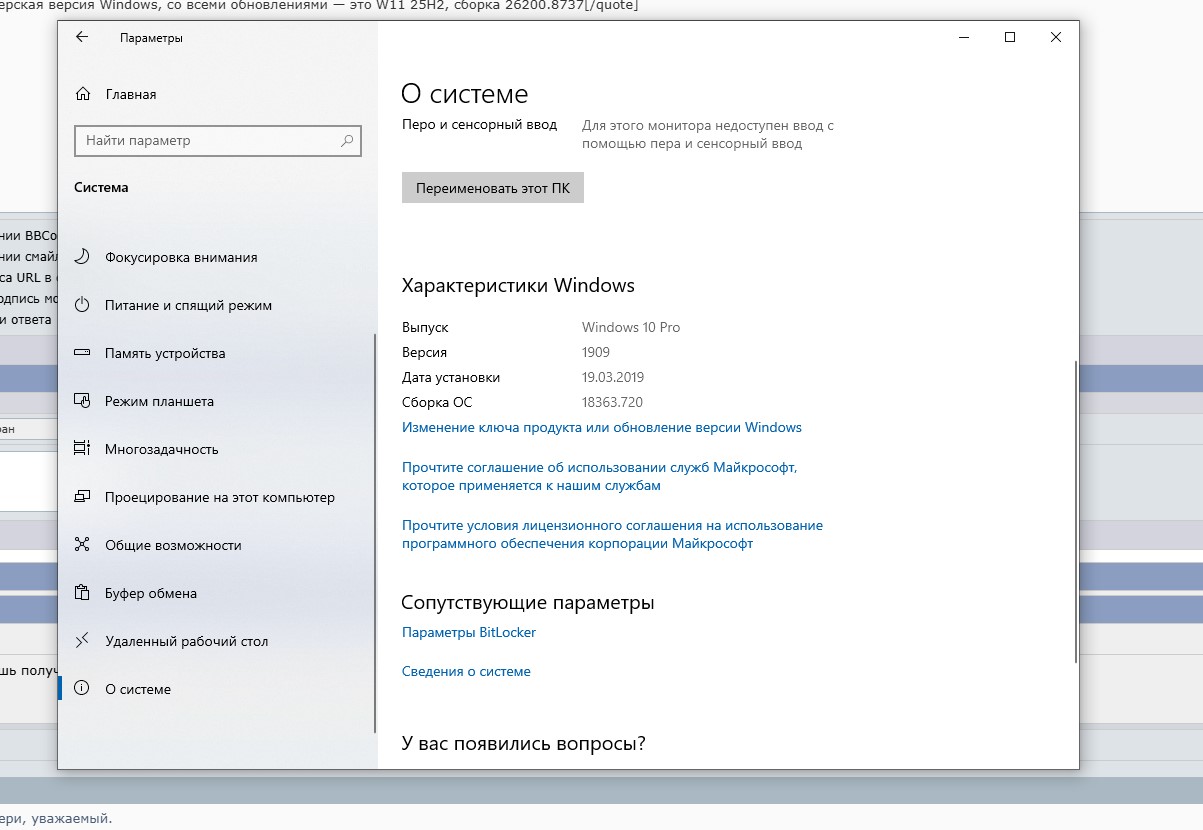This screenshot has width=1203, height=830.
Task: Select version value 1909
Action: (596, 352)
